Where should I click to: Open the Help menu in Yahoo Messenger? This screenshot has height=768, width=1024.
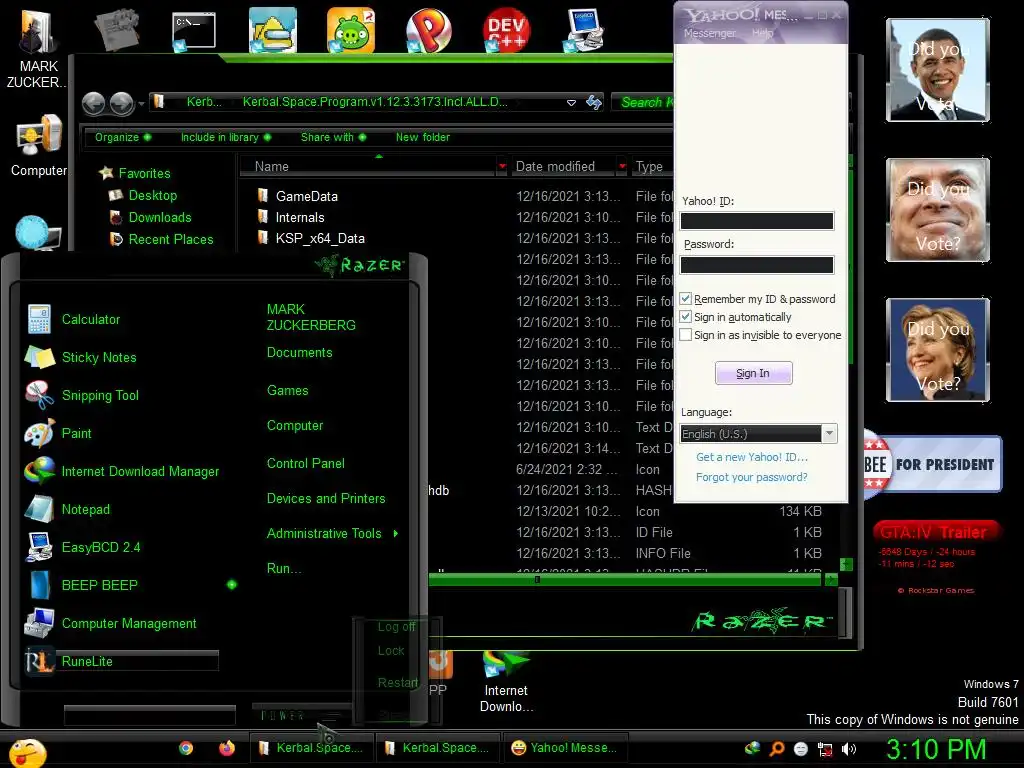763,33
